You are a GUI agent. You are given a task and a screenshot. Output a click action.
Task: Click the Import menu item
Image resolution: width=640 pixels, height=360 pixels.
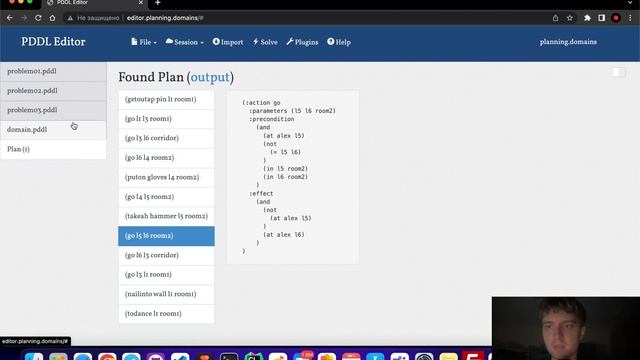(228, 42)
